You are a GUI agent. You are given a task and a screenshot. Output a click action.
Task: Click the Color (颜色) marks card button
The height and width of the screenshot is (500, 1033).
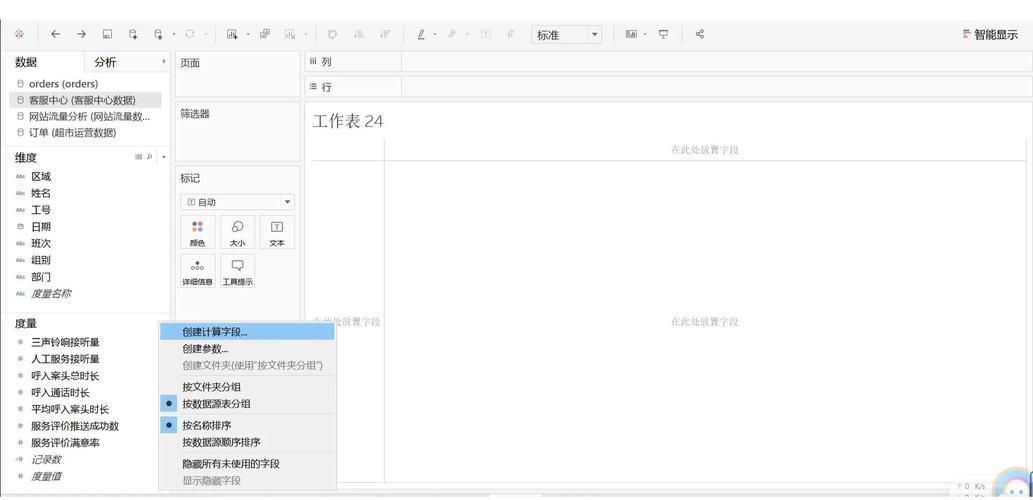pos(198,233)
